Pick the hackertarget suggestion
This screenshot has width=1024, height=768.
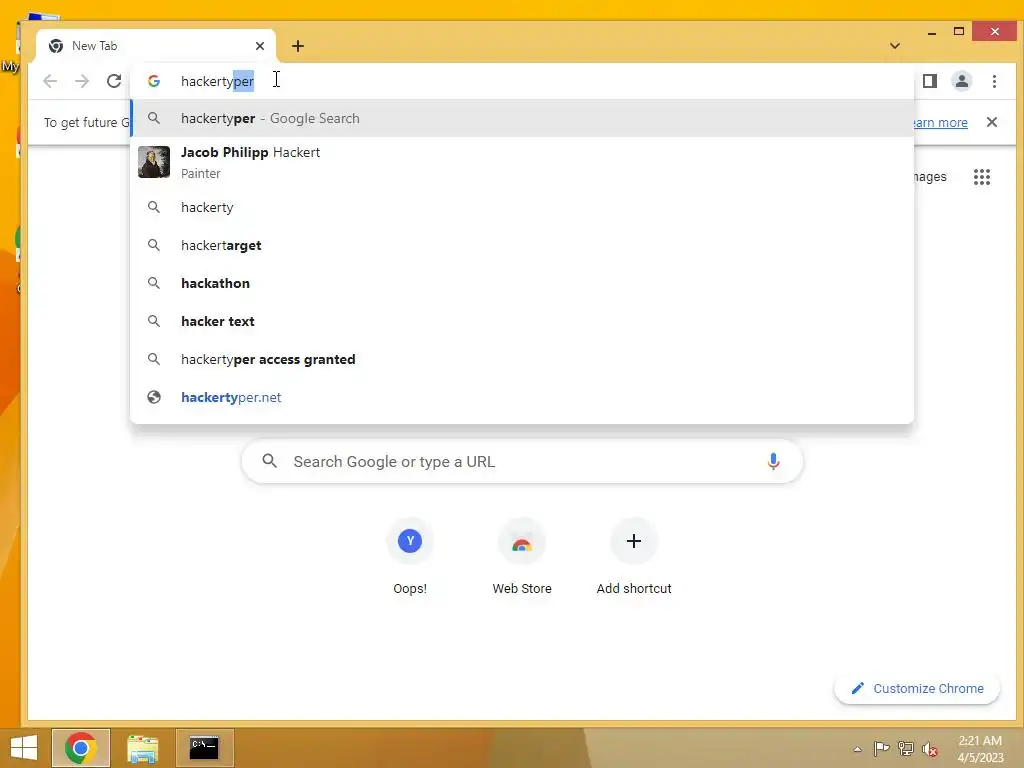click(x=522, y=245)
